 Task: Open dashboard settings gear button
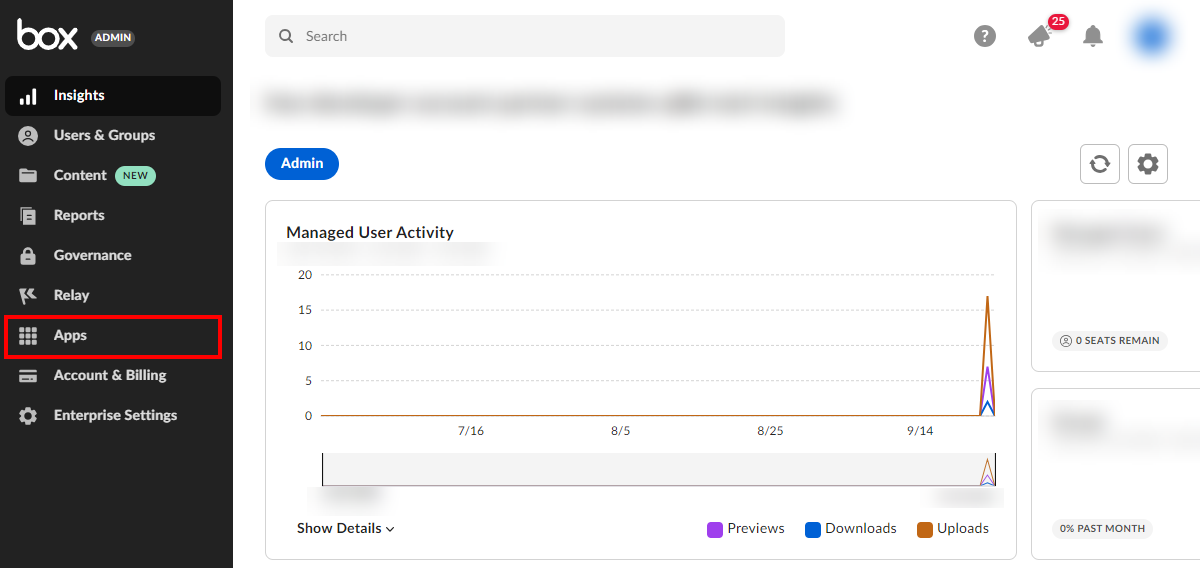(x=1148, y=164)
